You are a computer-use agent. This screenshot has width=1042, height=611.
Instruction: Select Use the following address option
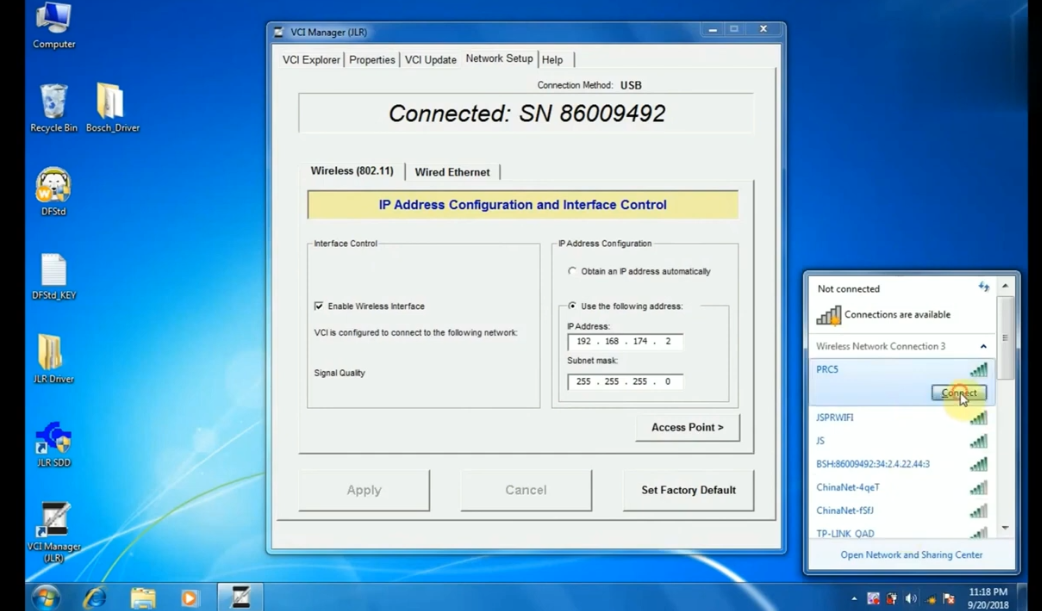pyautogui.click(x=572, y=306)
